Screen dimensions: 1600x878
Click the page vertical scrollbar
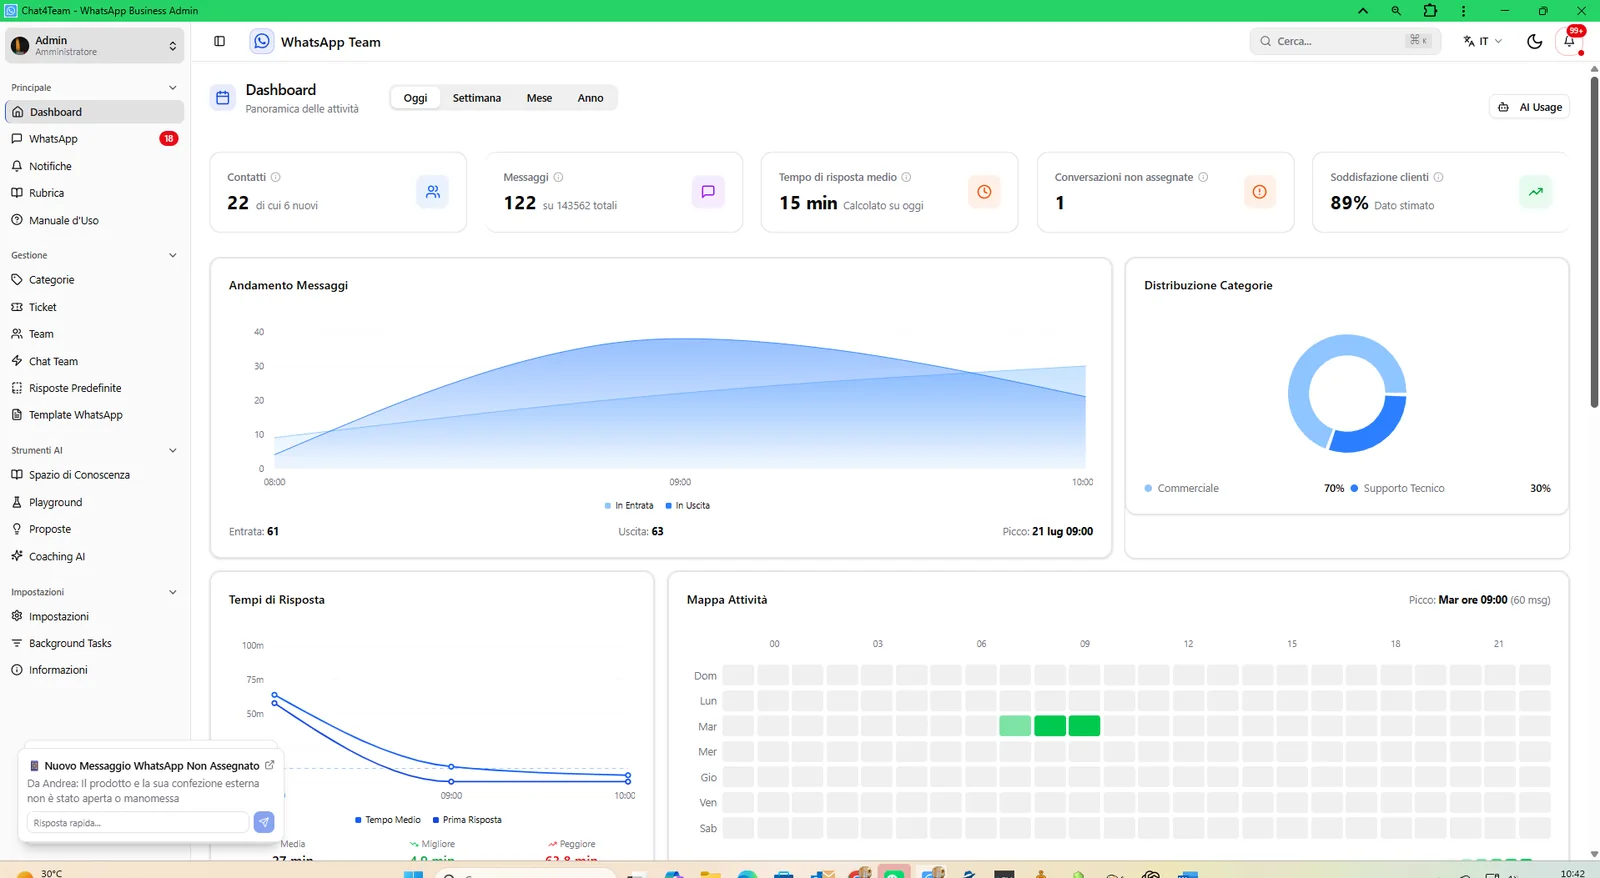tap(1594, 240)
